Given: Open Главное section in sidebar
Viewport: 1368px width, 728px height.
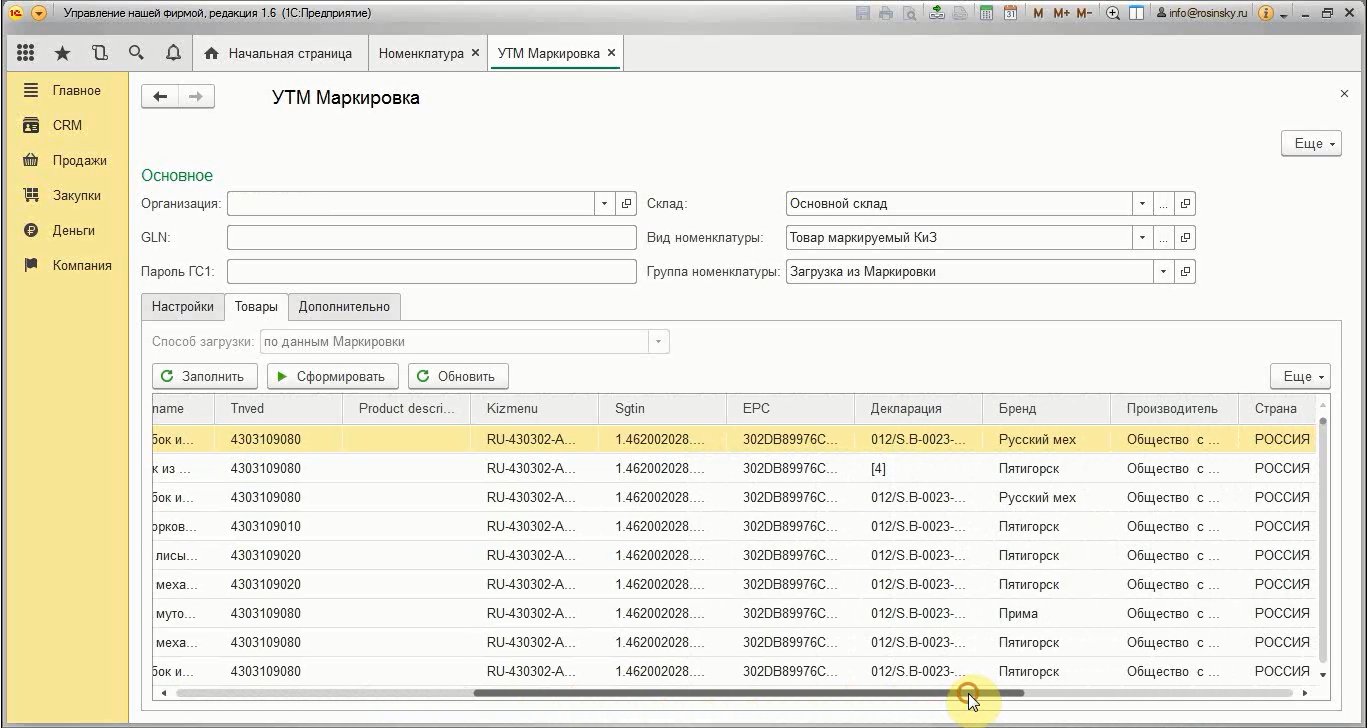Looking at the screenshot, I should [66, 90].
